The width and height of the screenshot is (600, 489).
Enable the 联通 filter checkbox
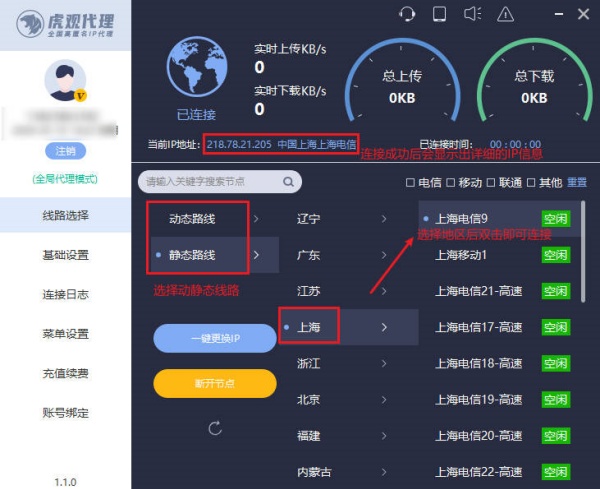[491, 183]
